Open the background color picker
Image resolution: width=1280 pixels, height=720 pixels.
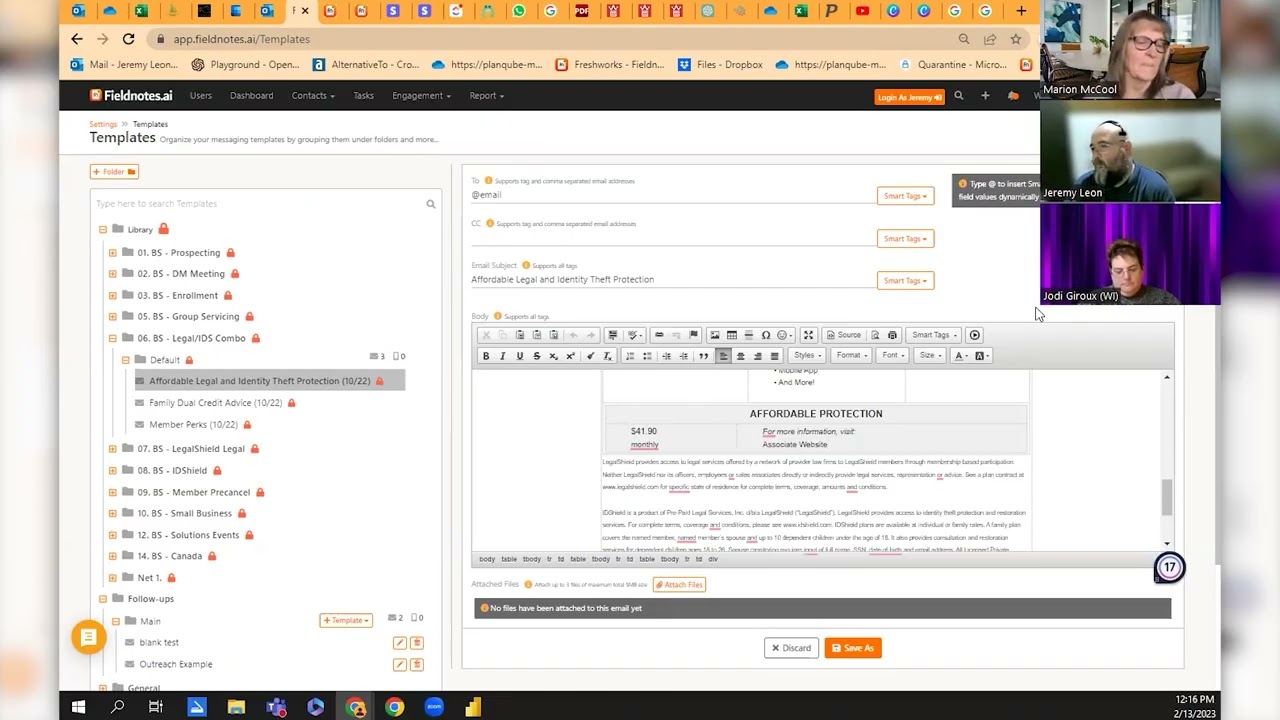[x=982, y=356]
